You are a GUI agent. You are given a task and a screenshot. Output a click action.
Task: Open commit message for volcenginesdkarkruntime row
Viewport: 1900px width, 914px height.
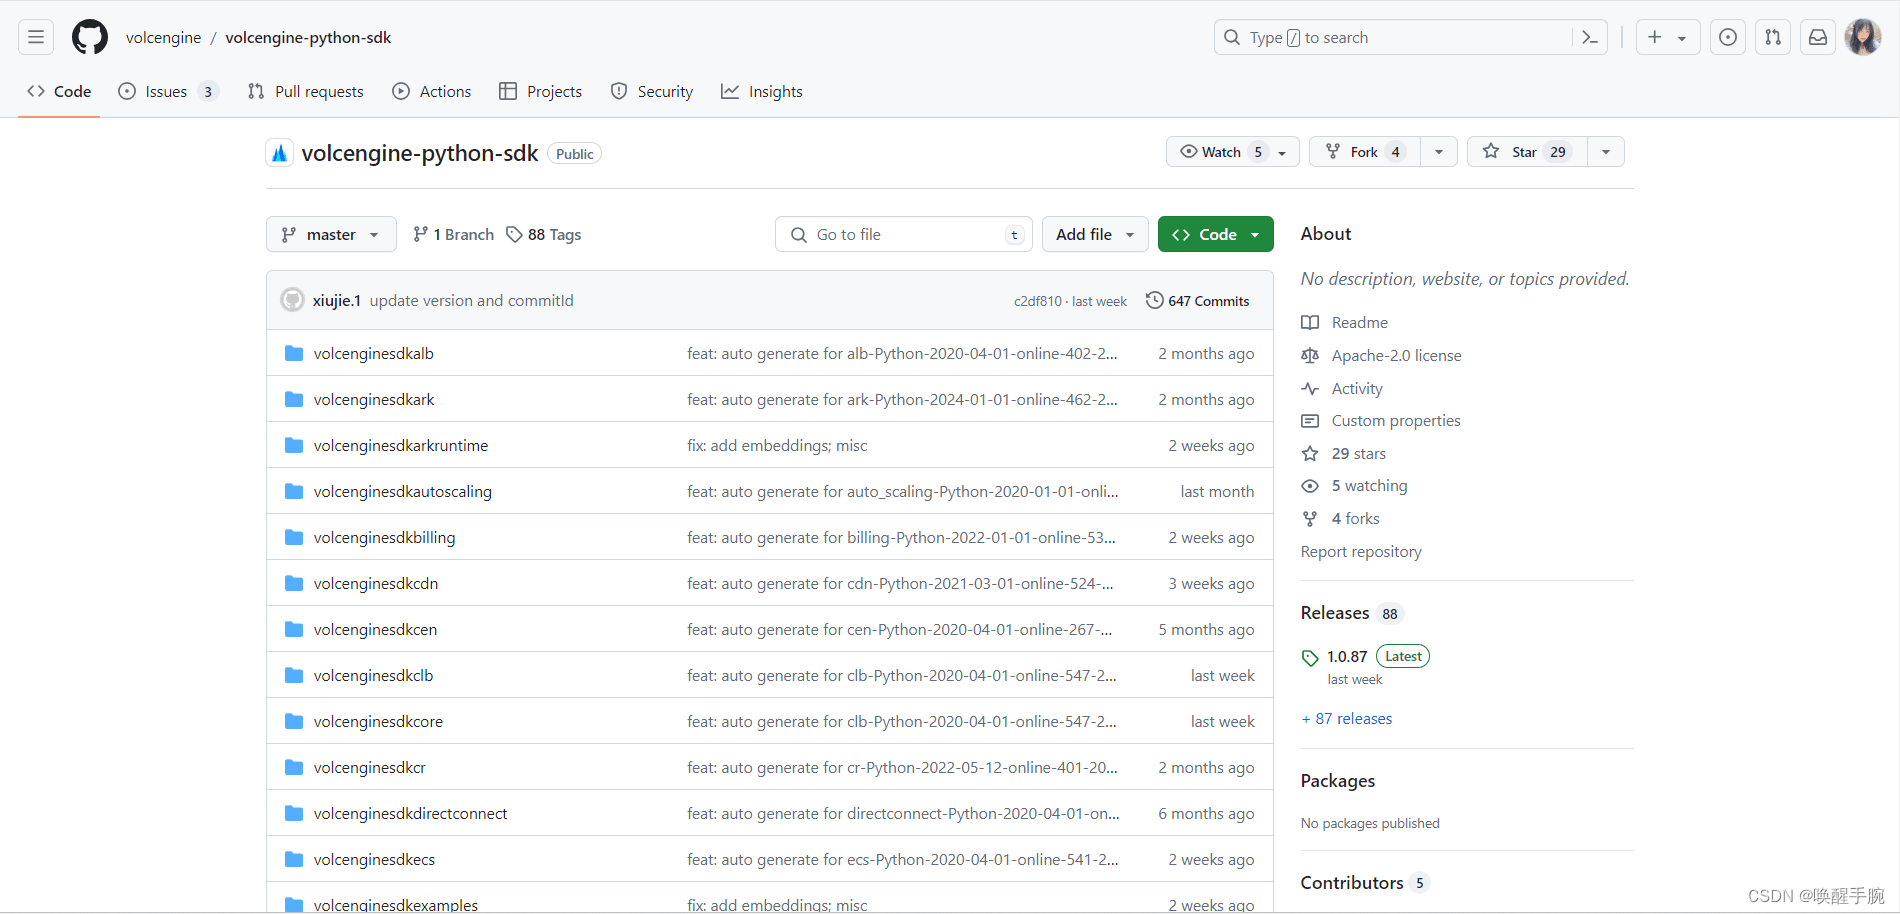coord(777,446)
